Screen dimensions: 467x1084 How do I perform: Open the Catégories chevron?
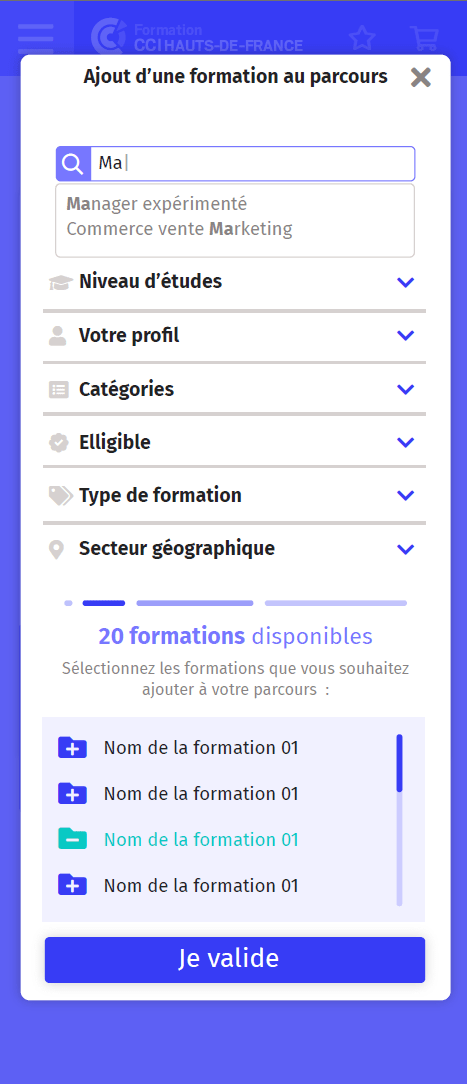pos(406,389)
